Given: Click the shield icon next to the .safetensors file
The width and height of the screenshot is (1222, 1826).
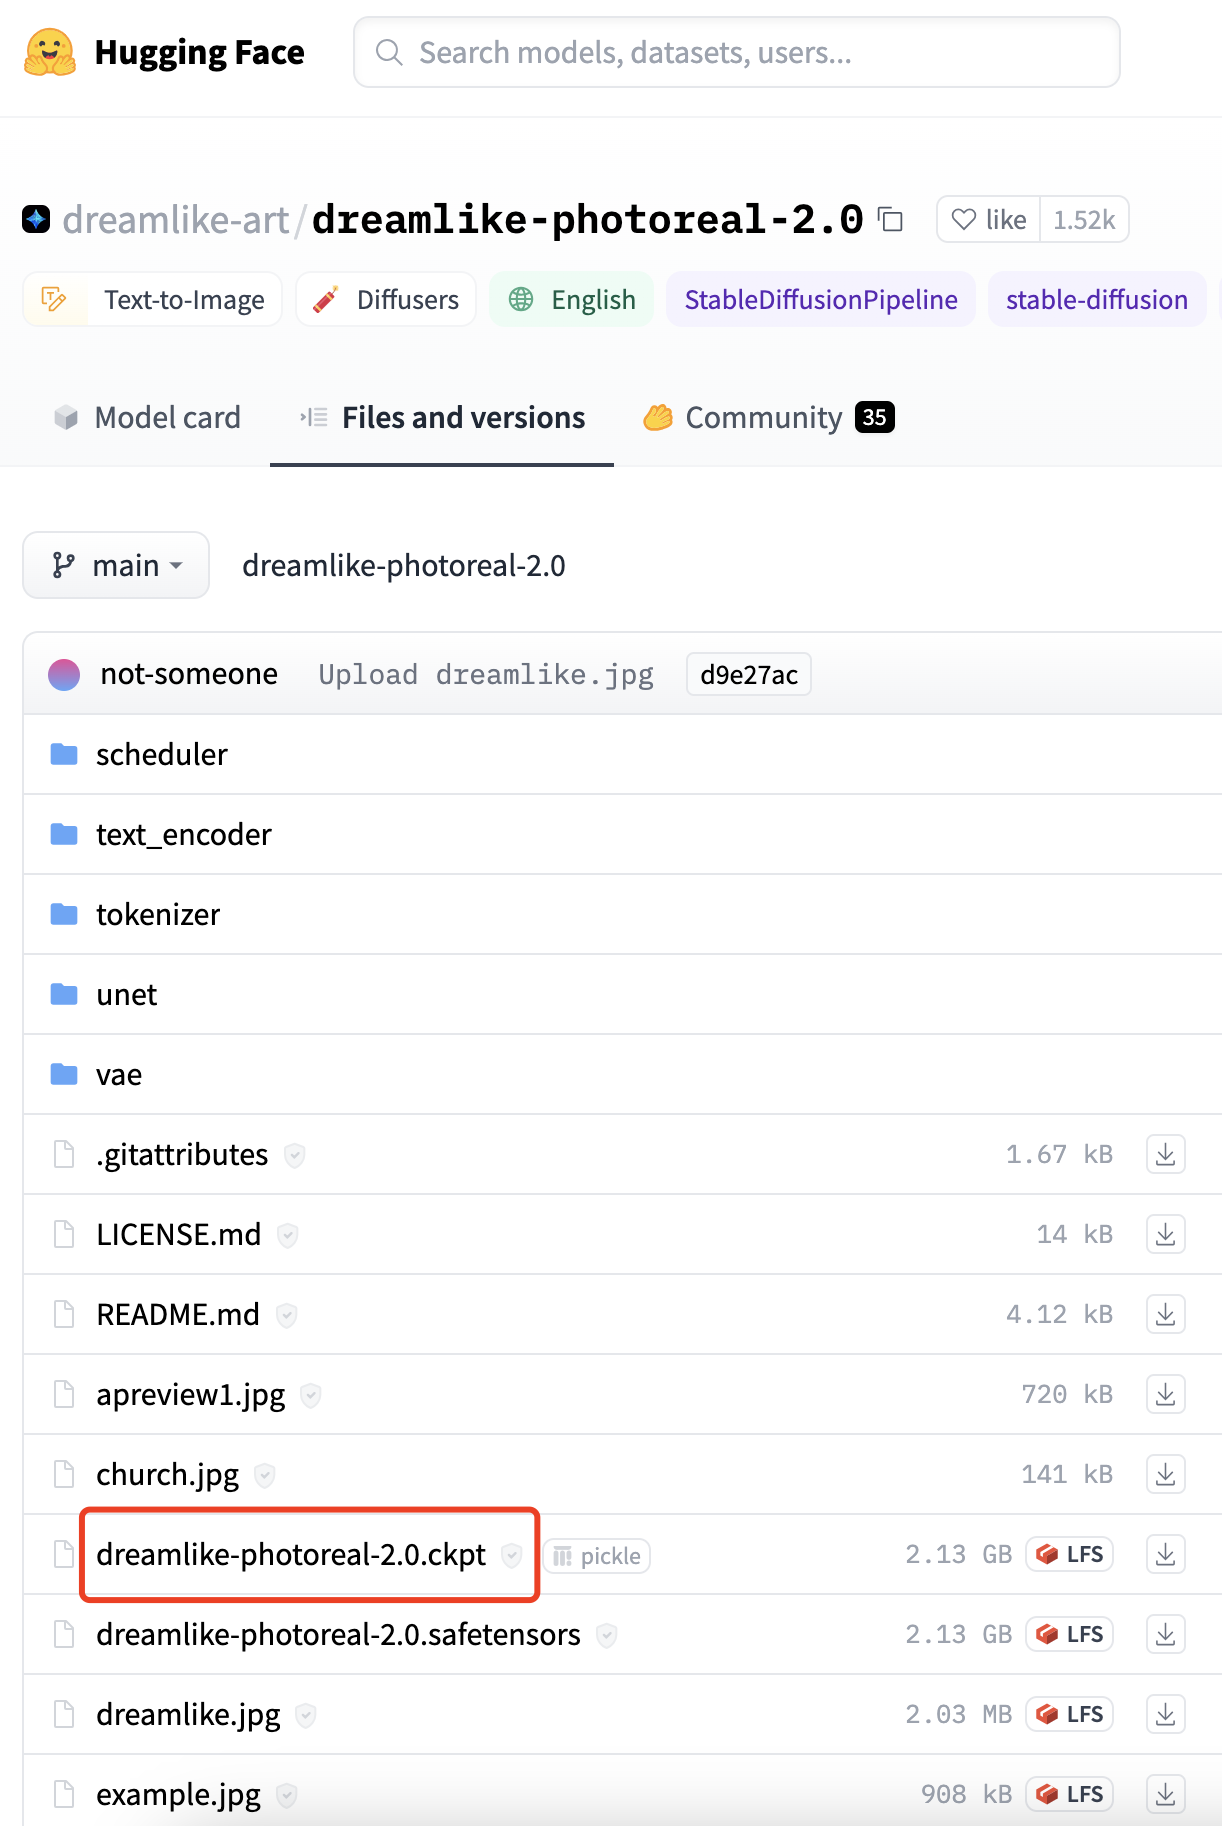Looking at the screenshot, I should (606, 1635).
